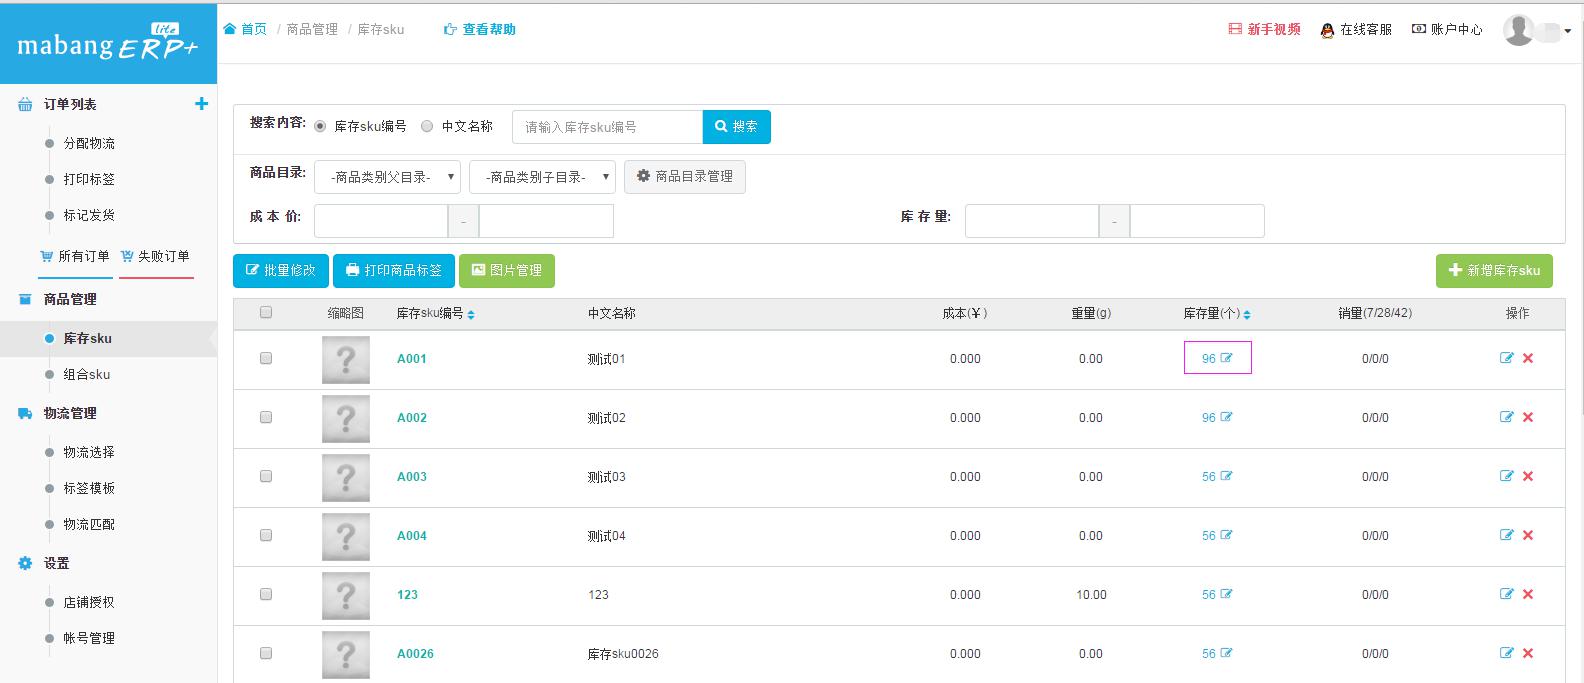Delete the A001 row with the red X
The width and height of the screenshot is (1584, 683).
(x=1528, y=358)
